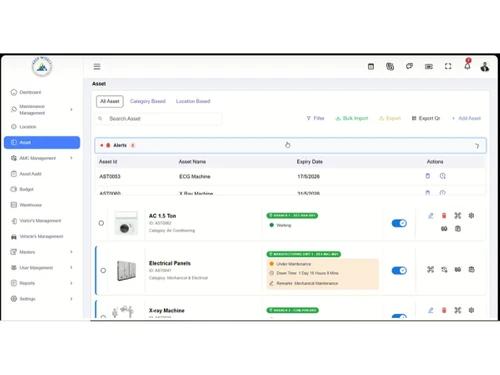Focus the Search Asset input field
This screenshot has width=500, height=375.
[159, 119]
